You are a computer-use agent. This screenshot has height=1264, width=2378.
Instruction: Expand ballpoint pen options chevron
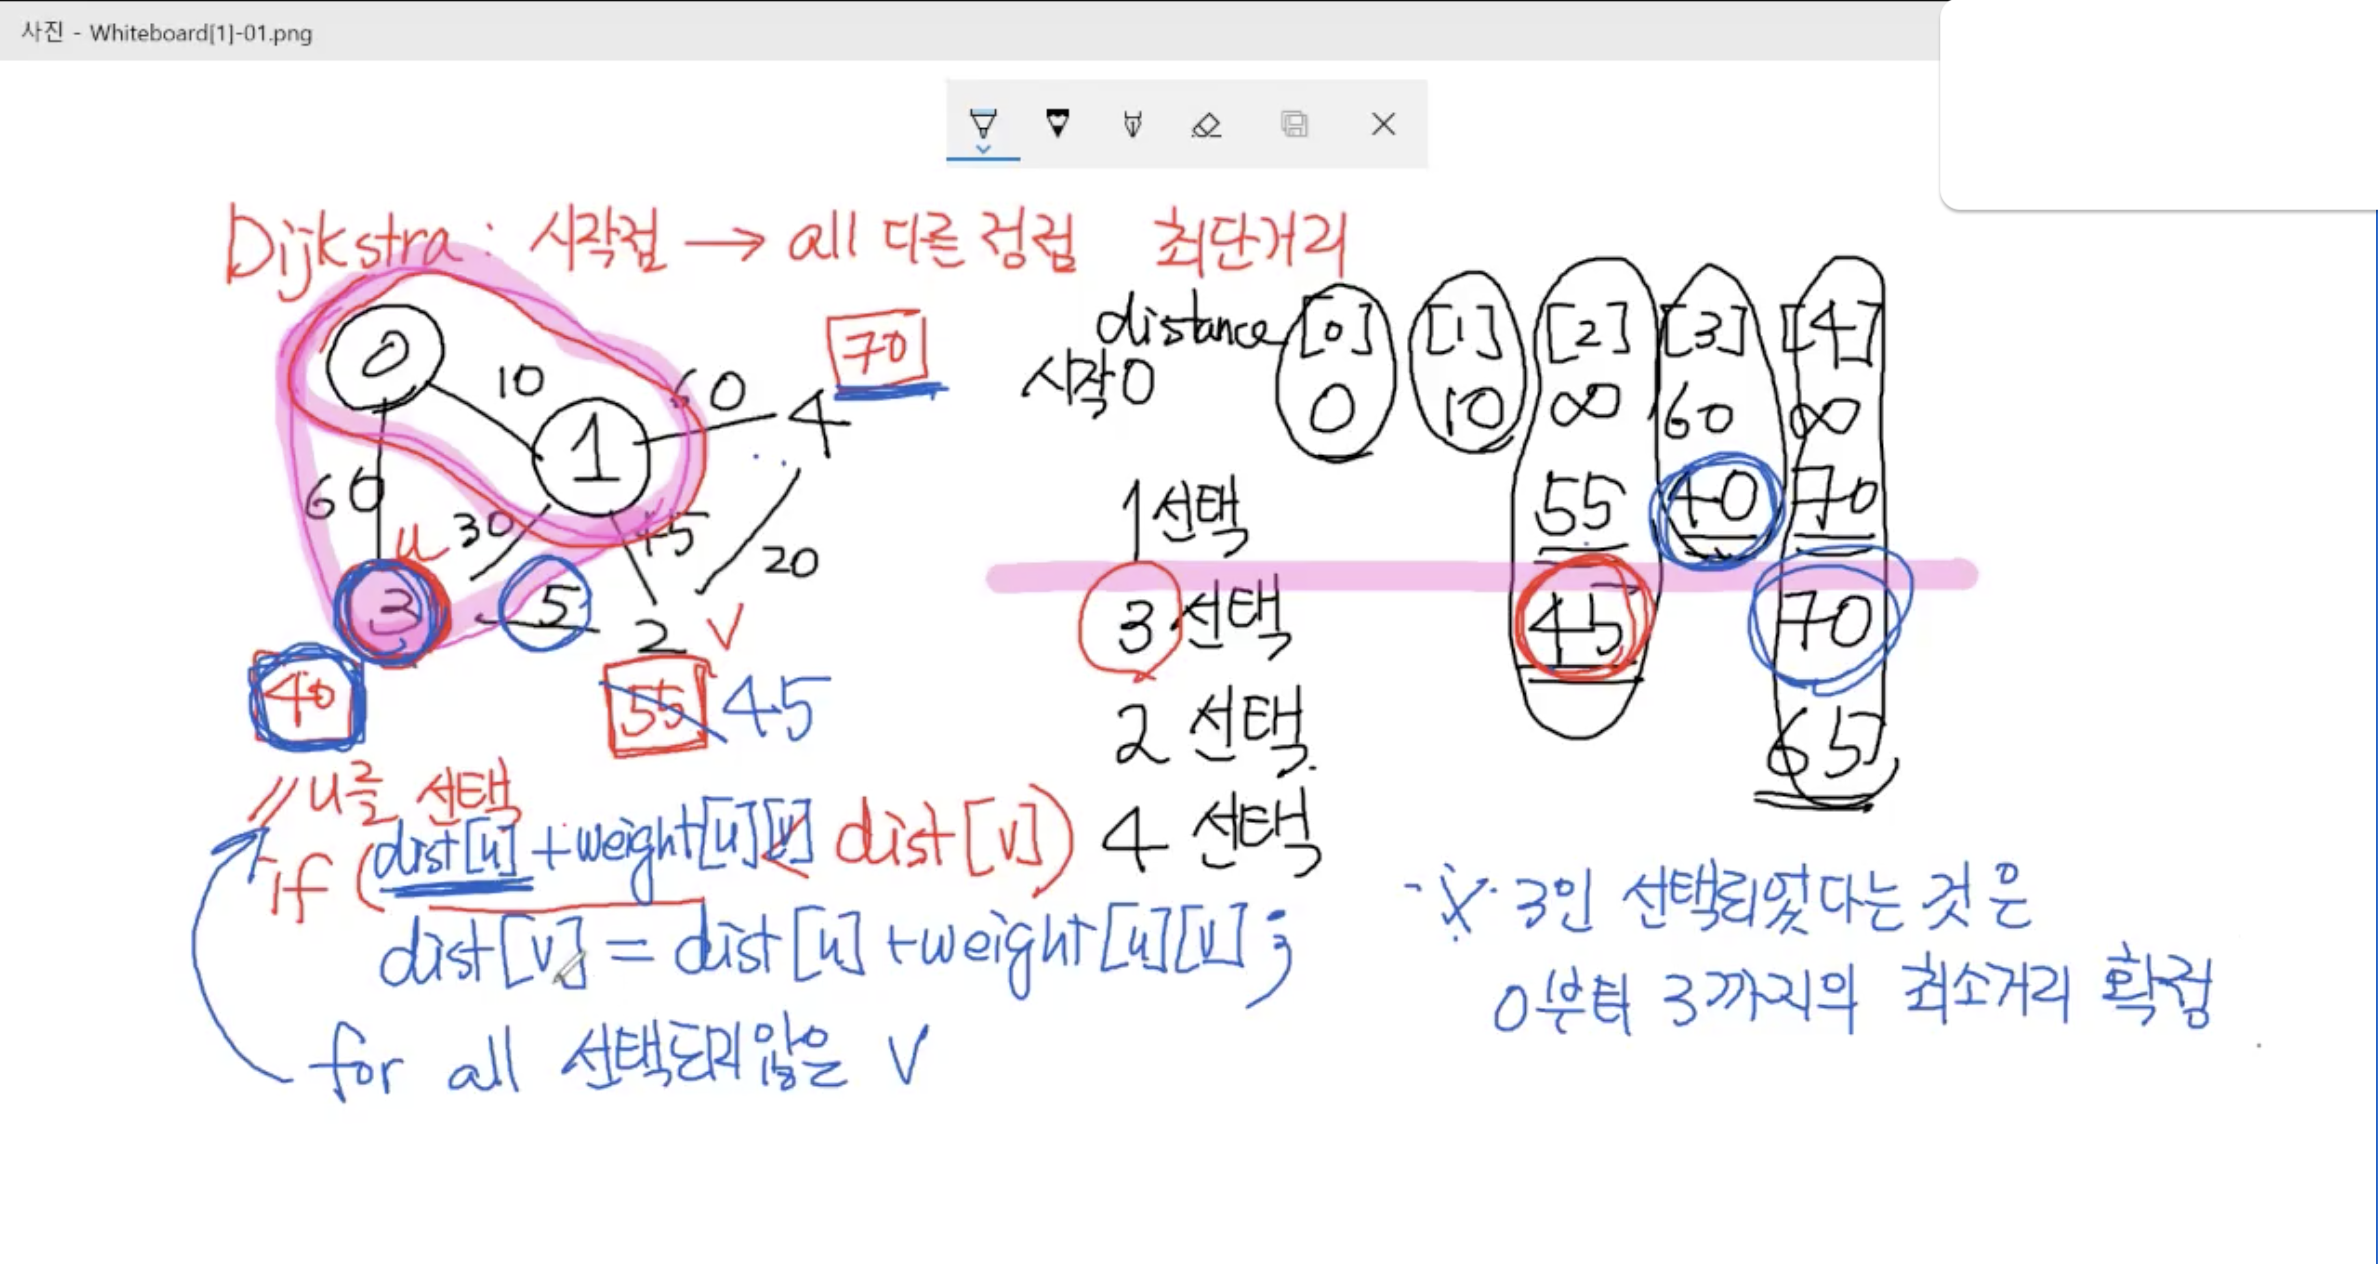[x=983, y=150]
